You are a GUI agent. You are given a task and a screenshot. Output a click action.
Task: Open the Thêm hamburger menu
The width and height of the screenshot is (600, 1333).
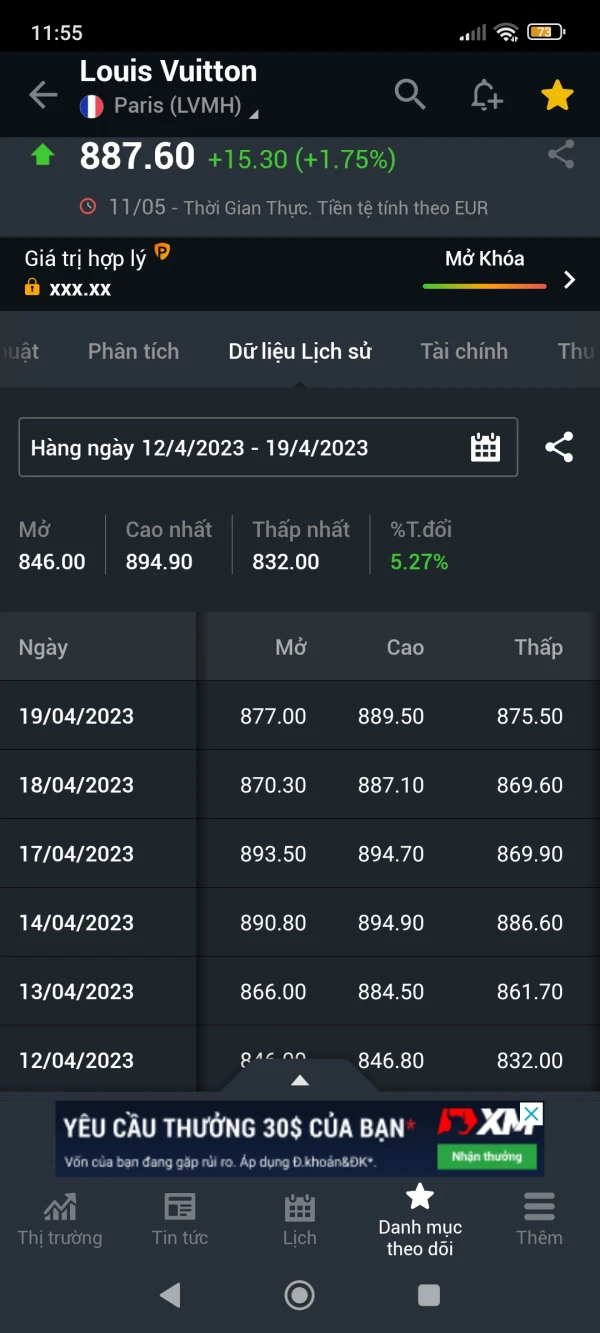pos(539,1219)
